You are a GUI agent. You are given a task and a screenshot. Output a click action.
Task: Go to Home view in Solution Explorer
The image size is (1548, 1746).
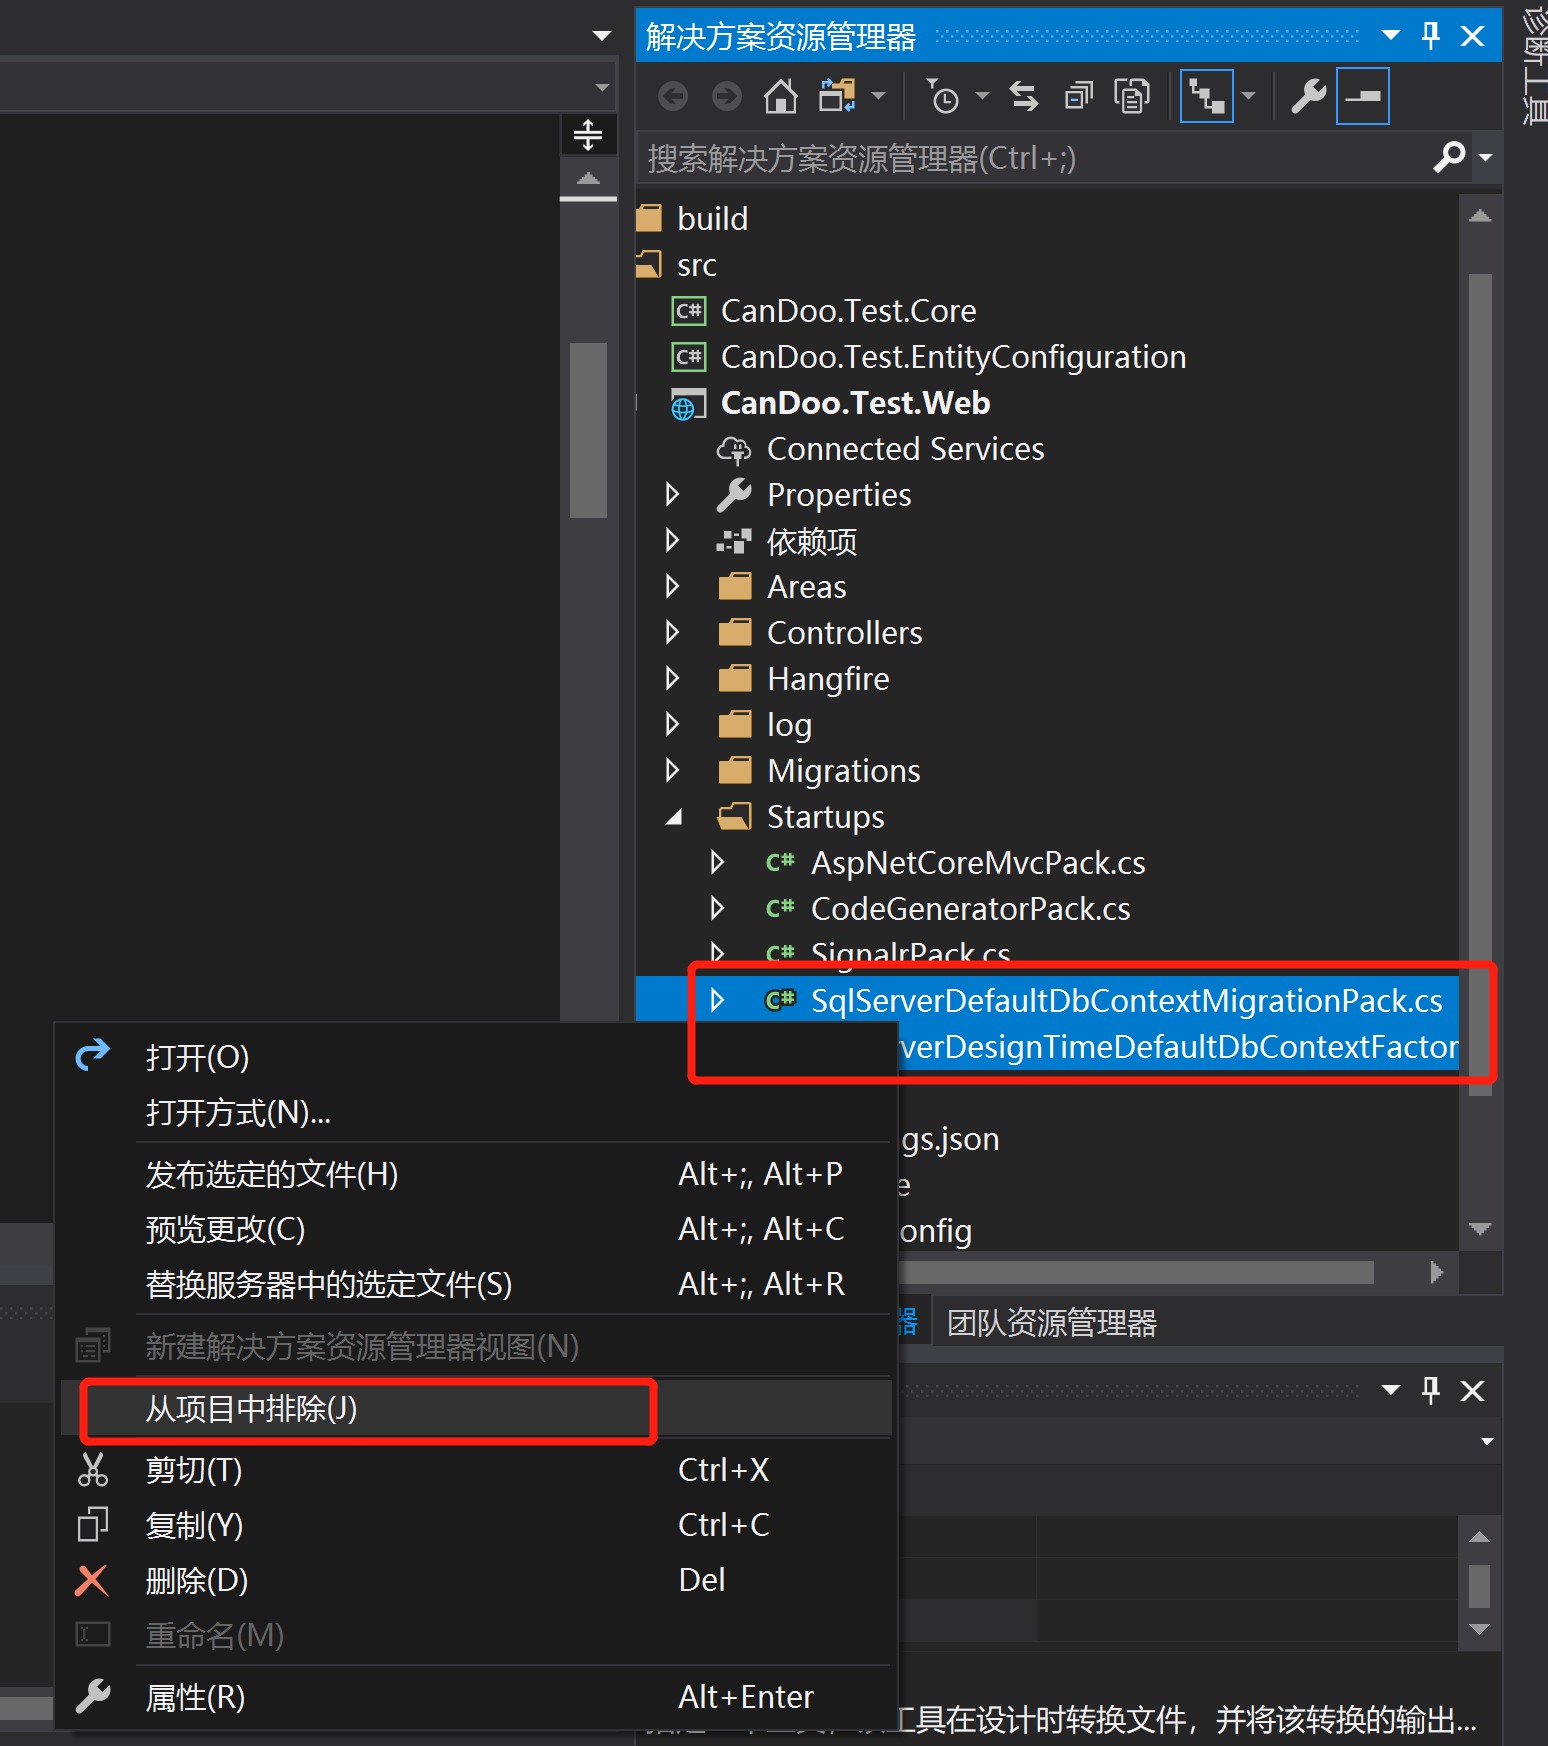click(x=781, y=97)
